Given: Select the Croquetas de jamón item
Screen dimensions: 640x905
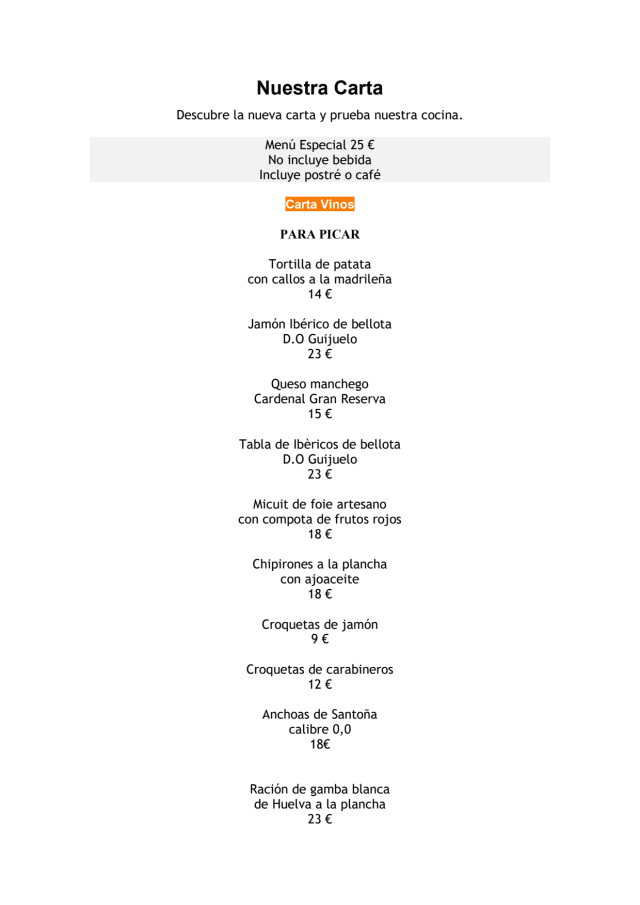Looking at the screenshot, I should point(319,624).
